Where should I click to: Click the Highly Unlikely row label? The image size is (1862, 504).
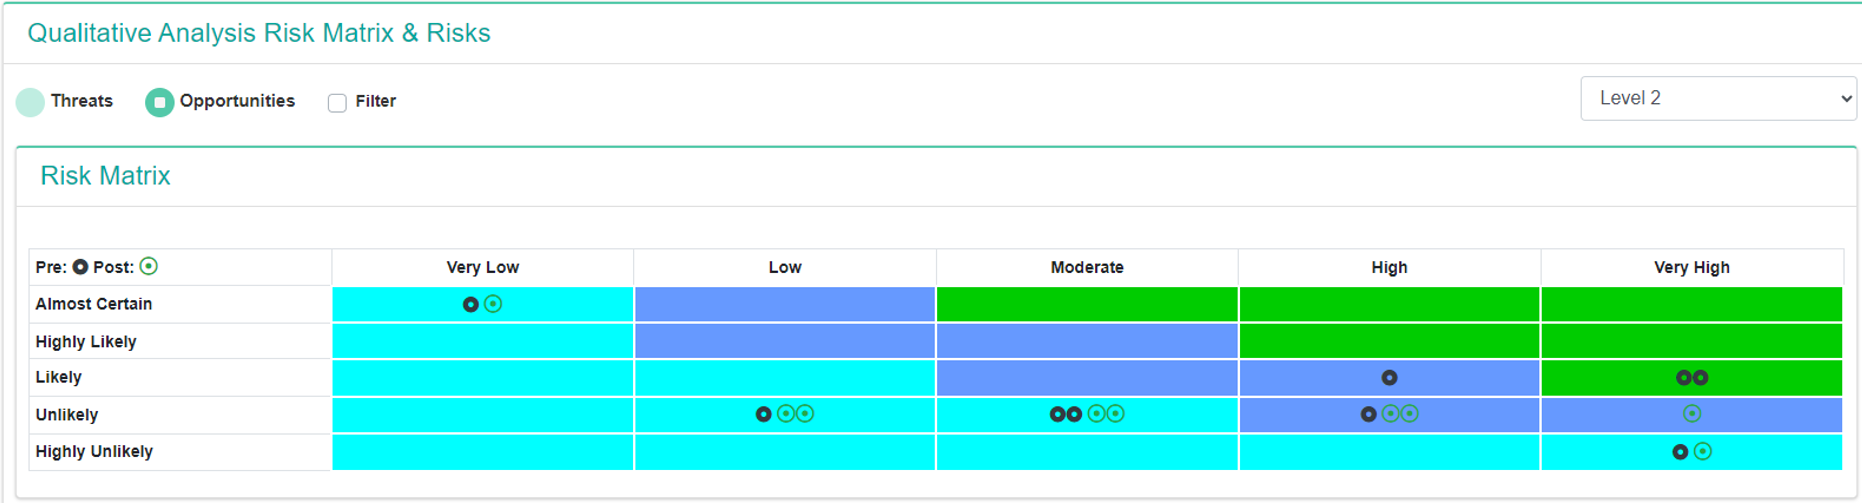click(94, 452)
